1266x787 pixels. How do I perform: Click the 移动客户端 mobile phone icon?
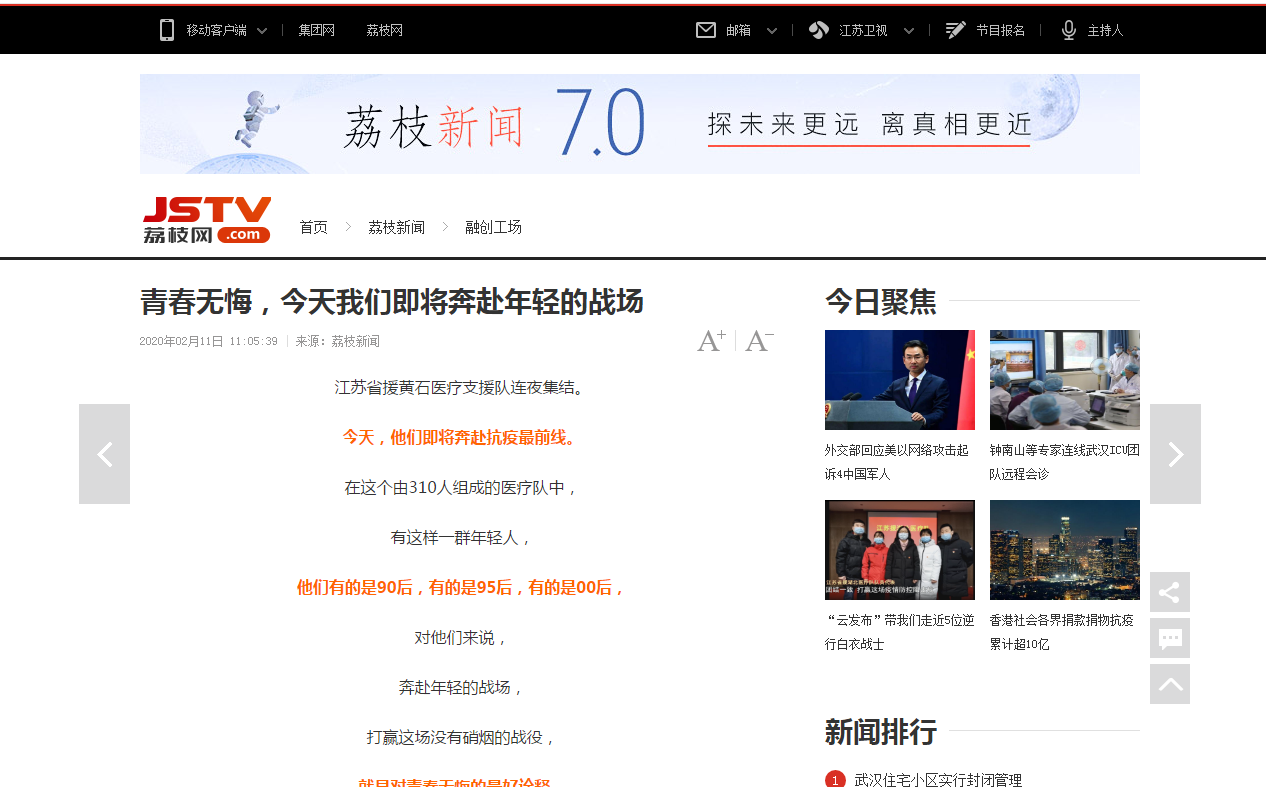(166, 30)
